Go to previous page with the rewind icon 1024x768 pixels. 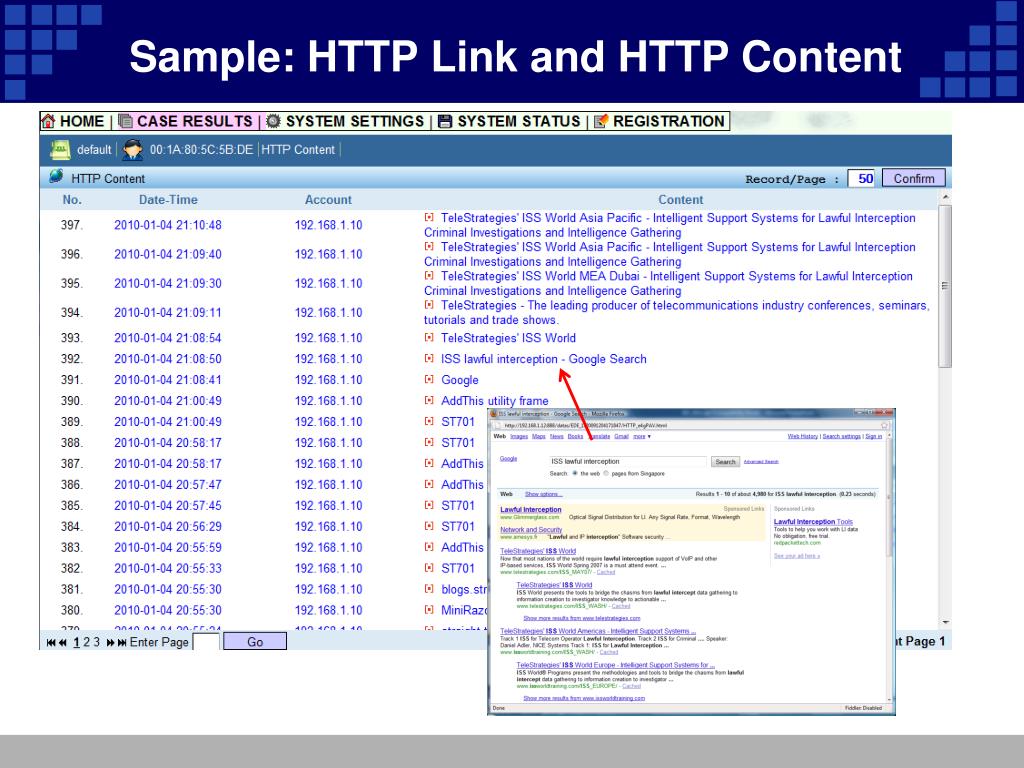(63, 643)
